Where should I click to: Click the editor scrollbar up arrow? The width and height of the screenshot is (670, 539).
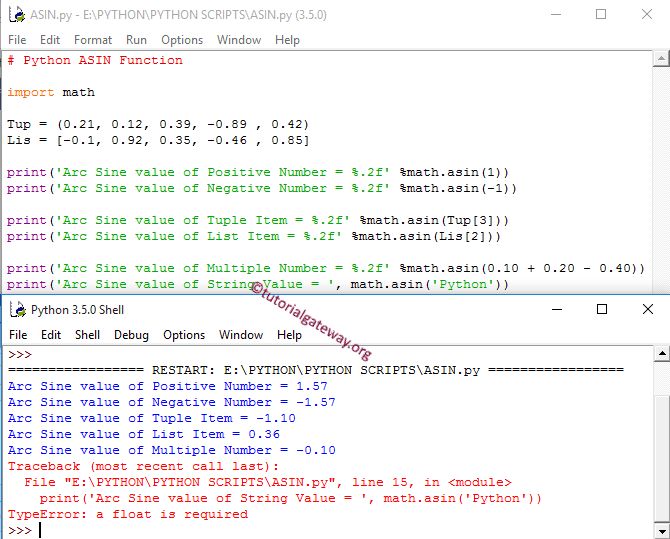661,59
